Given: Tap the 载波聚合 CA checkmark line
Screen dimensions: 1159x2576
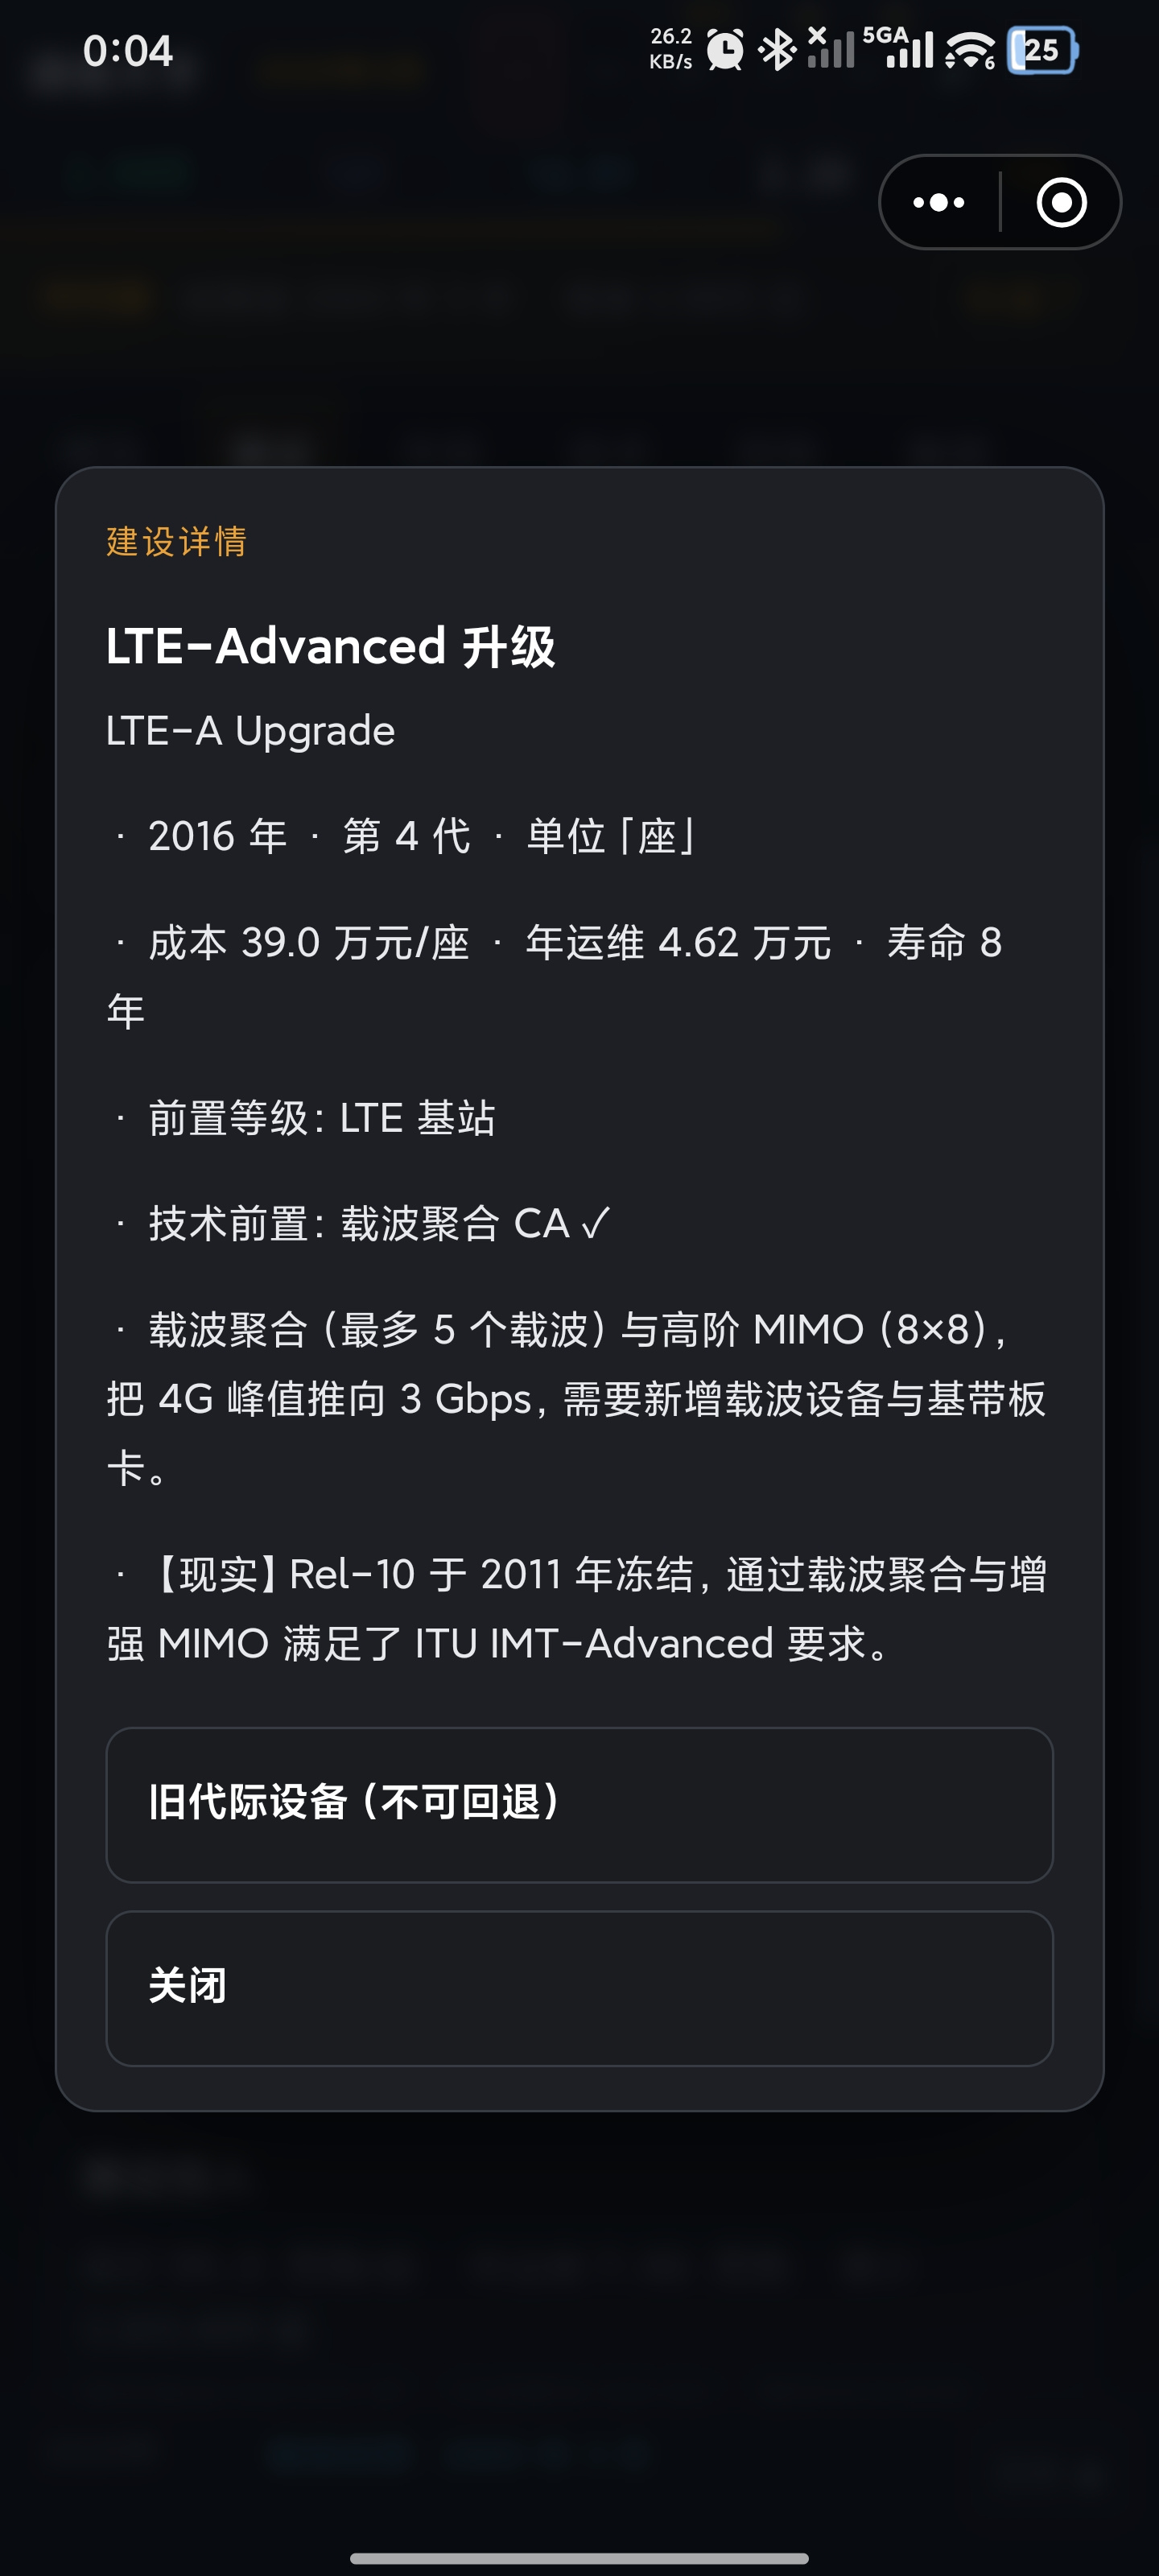Looking at the screenshot, I should pyautogui.click(x=360, y=1224).
